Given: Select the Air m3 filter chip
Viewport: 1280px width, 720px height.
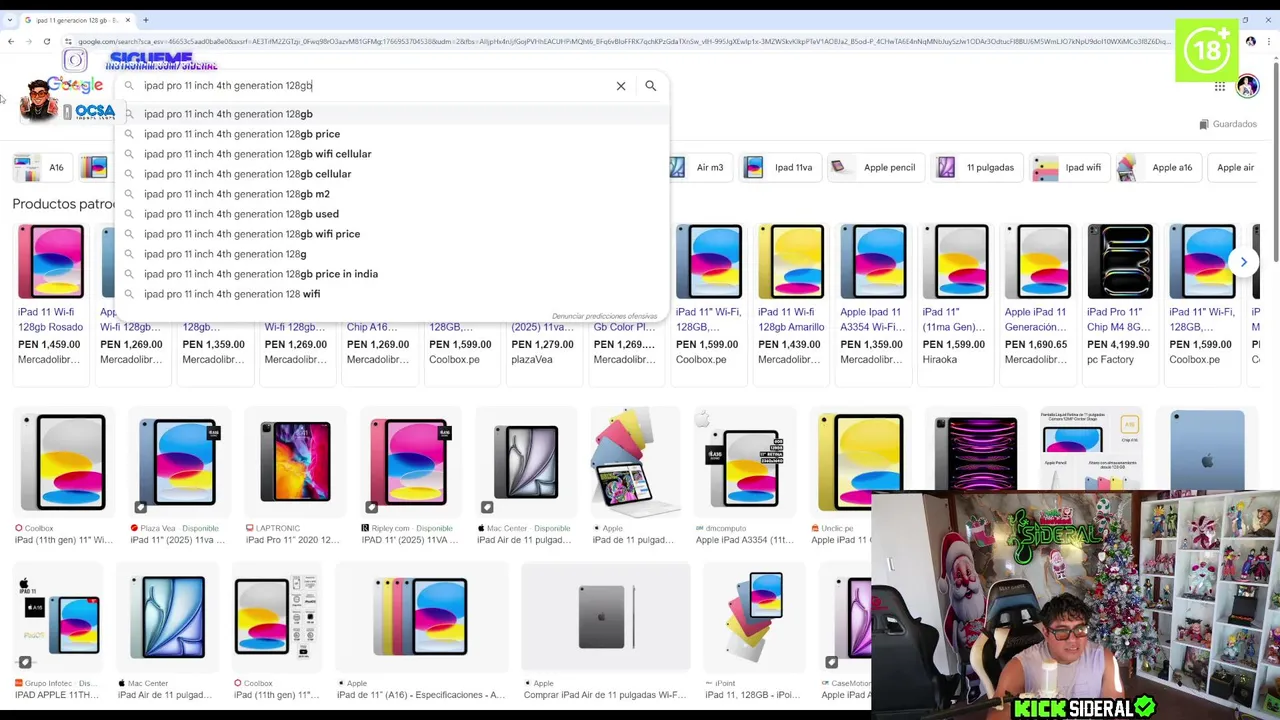Looking at the screenshot, I should click(700, 167).
